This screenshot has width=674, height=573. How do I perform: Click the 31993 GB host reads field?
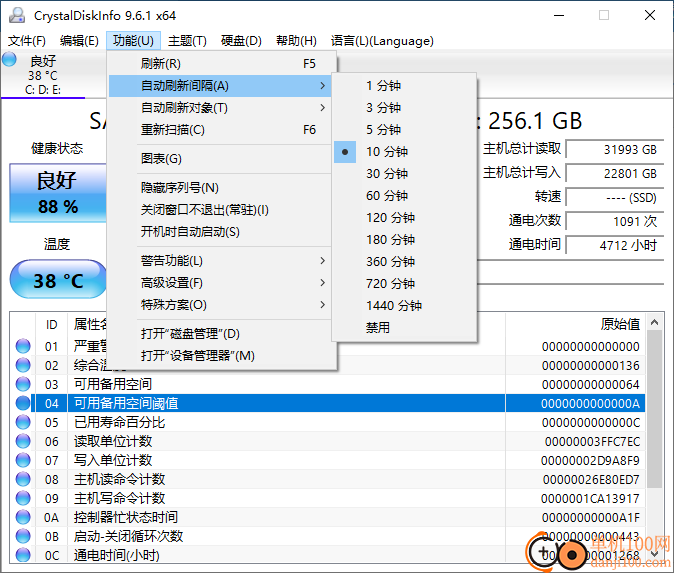(615, 150)
